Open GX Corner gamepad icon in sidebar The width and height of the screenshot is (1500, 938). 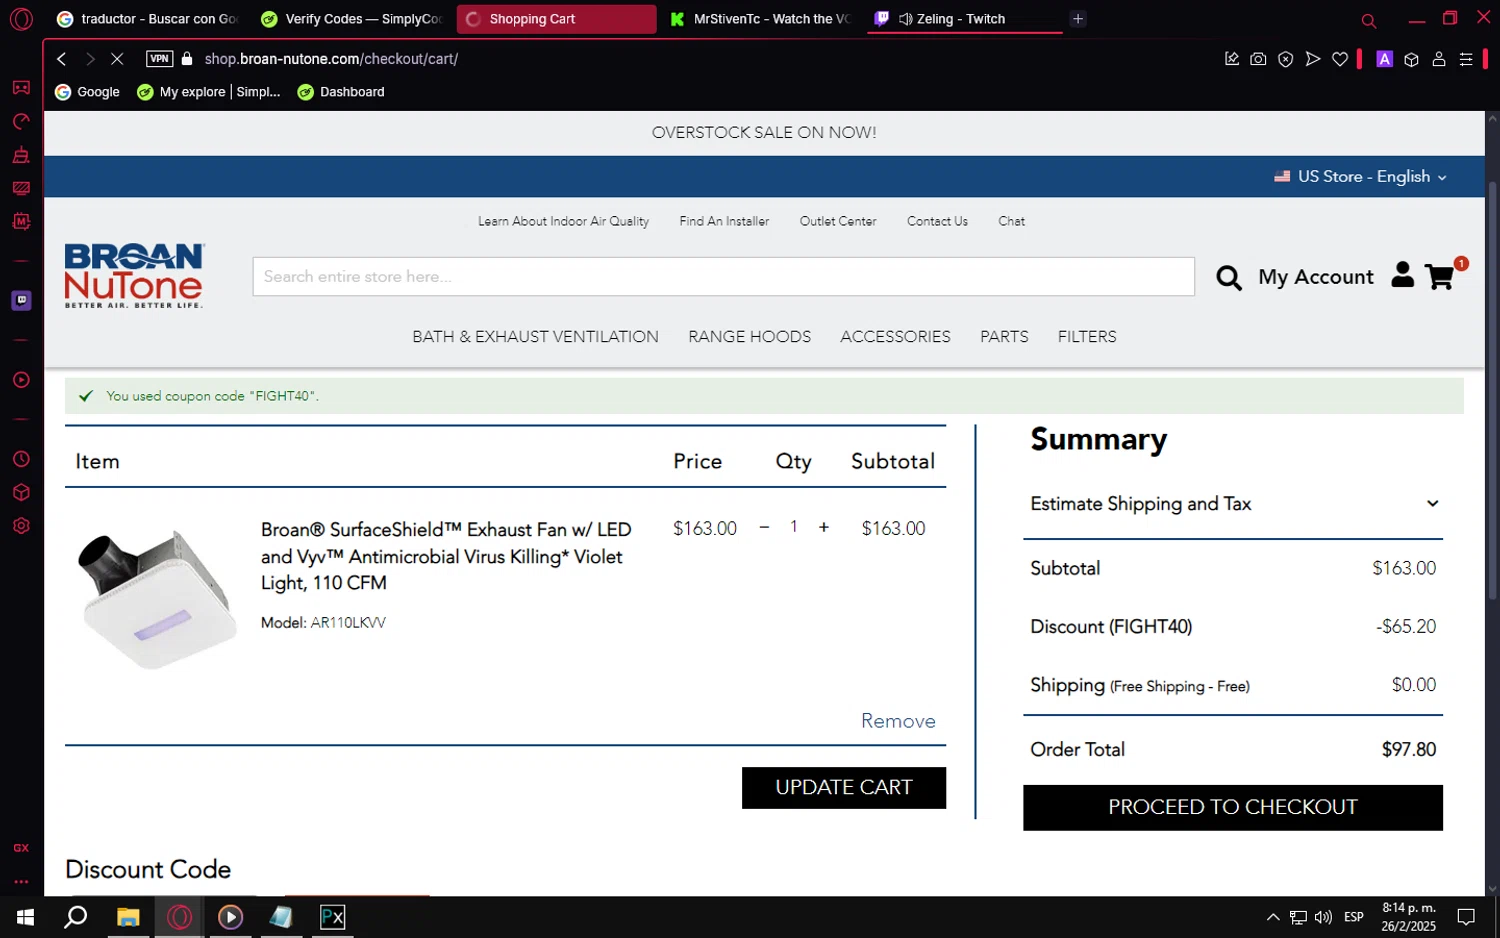[x=21, y=88]
